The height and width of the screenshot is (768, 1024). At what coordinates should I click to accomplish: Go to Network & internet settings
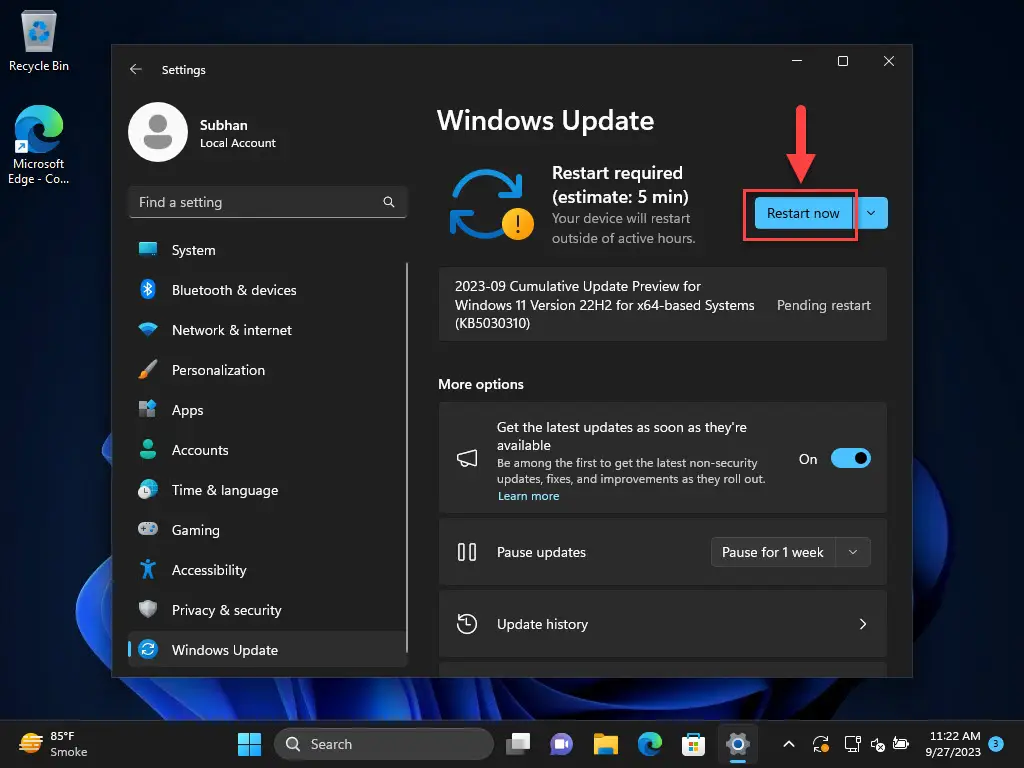click(268, 329)
